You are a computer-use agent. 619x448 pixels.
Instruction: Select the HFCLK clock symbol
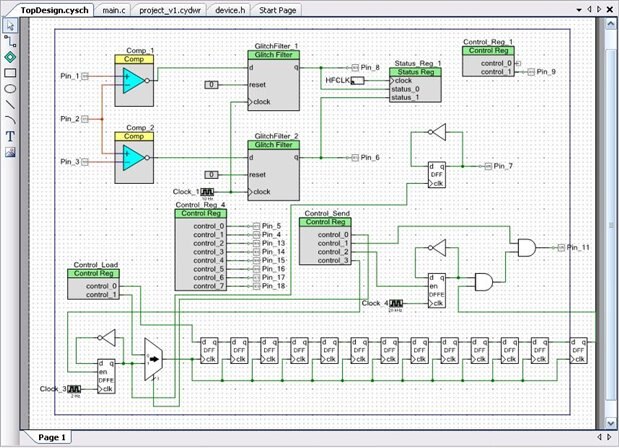click(358, 81)
